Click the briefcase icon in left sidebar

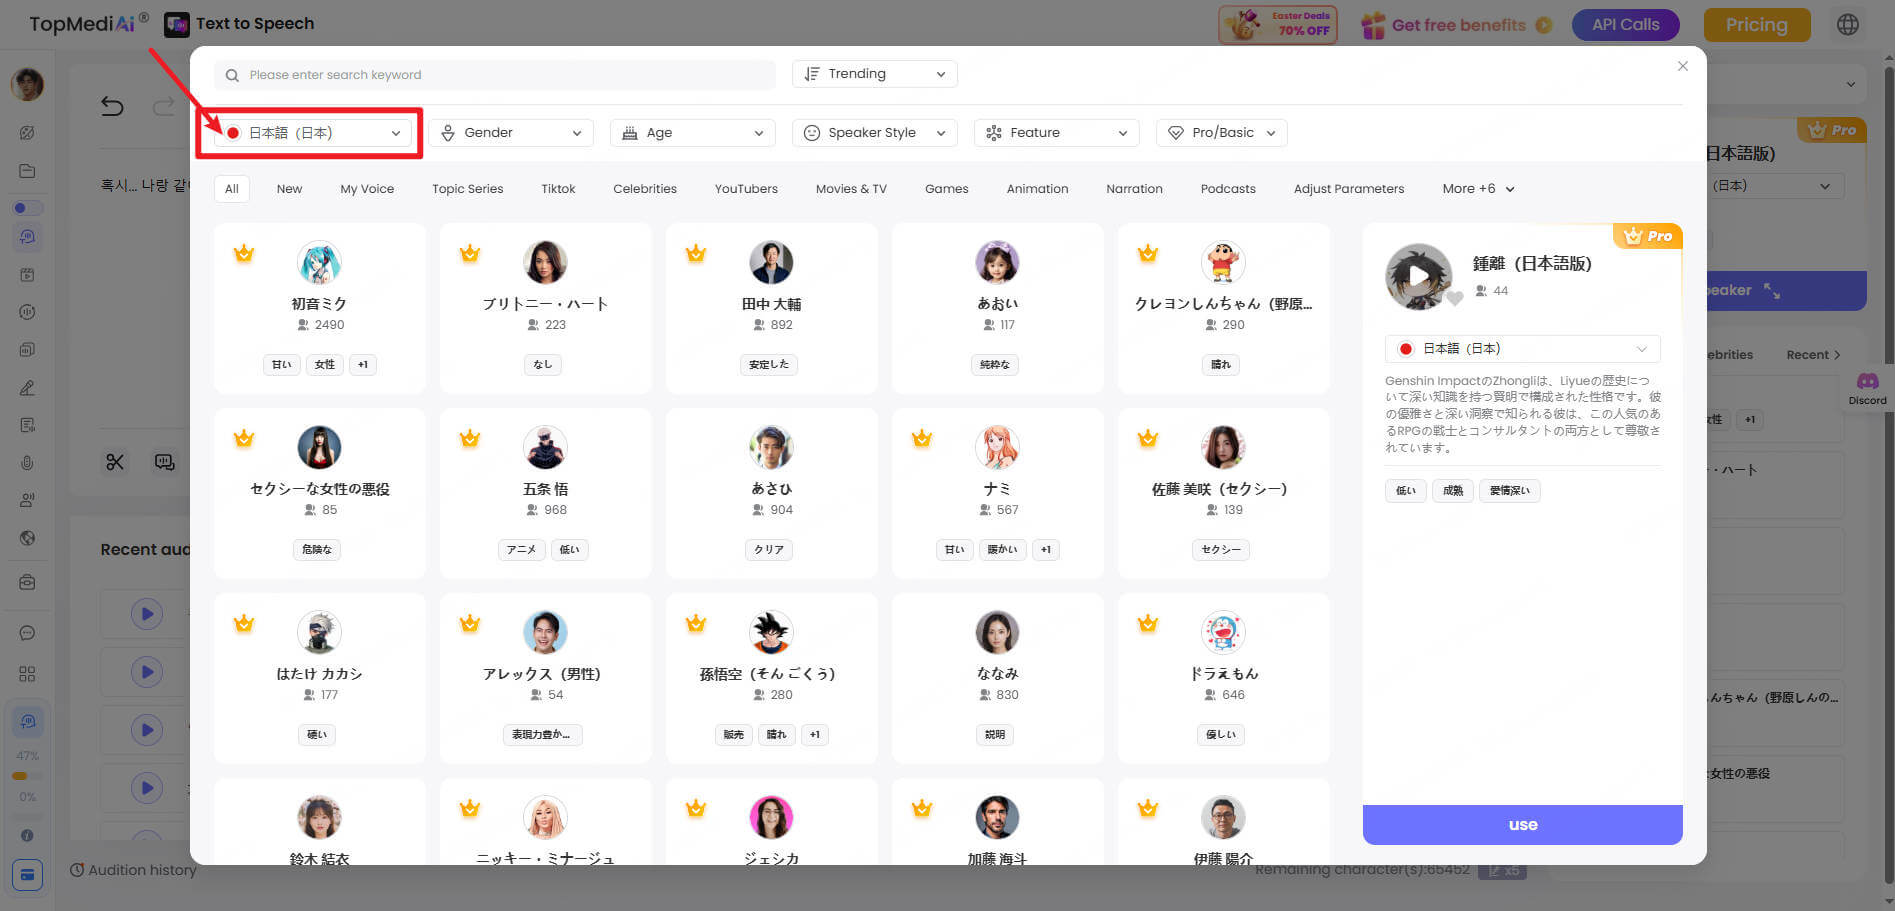pyautogui.click(x=27, y=582)
